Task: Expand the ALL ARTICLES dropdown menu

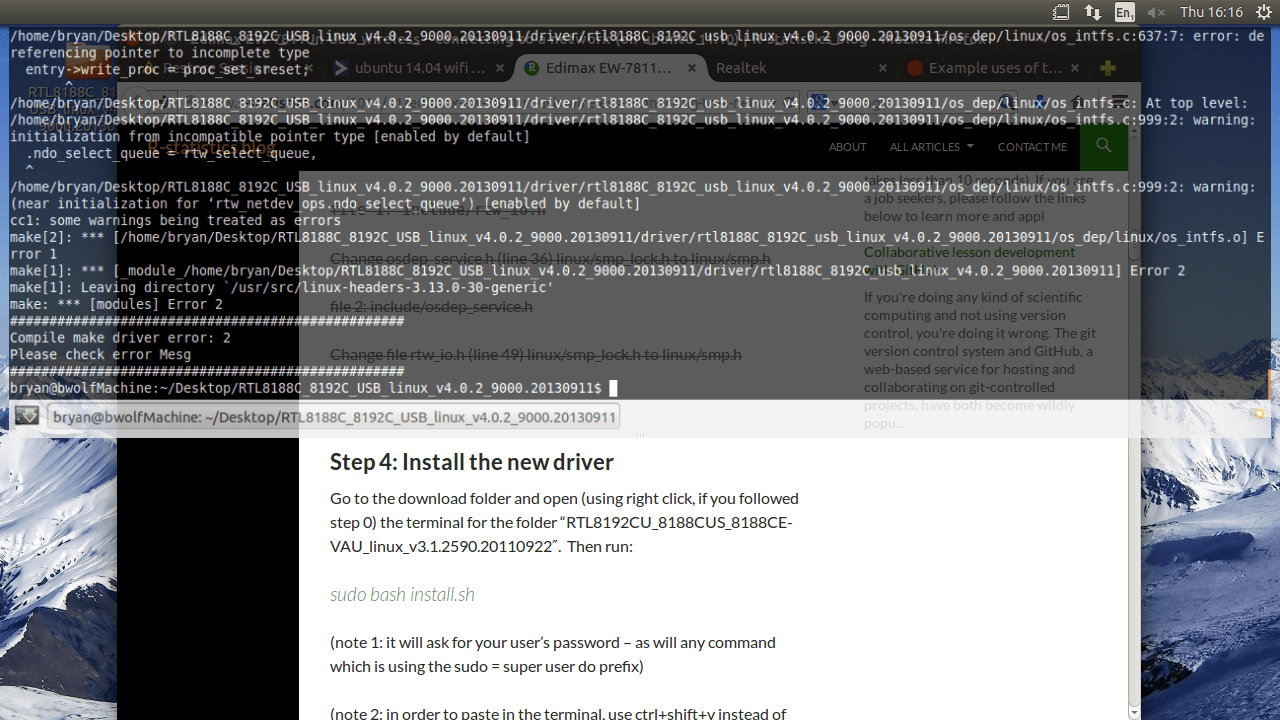Action: (931, 147)
